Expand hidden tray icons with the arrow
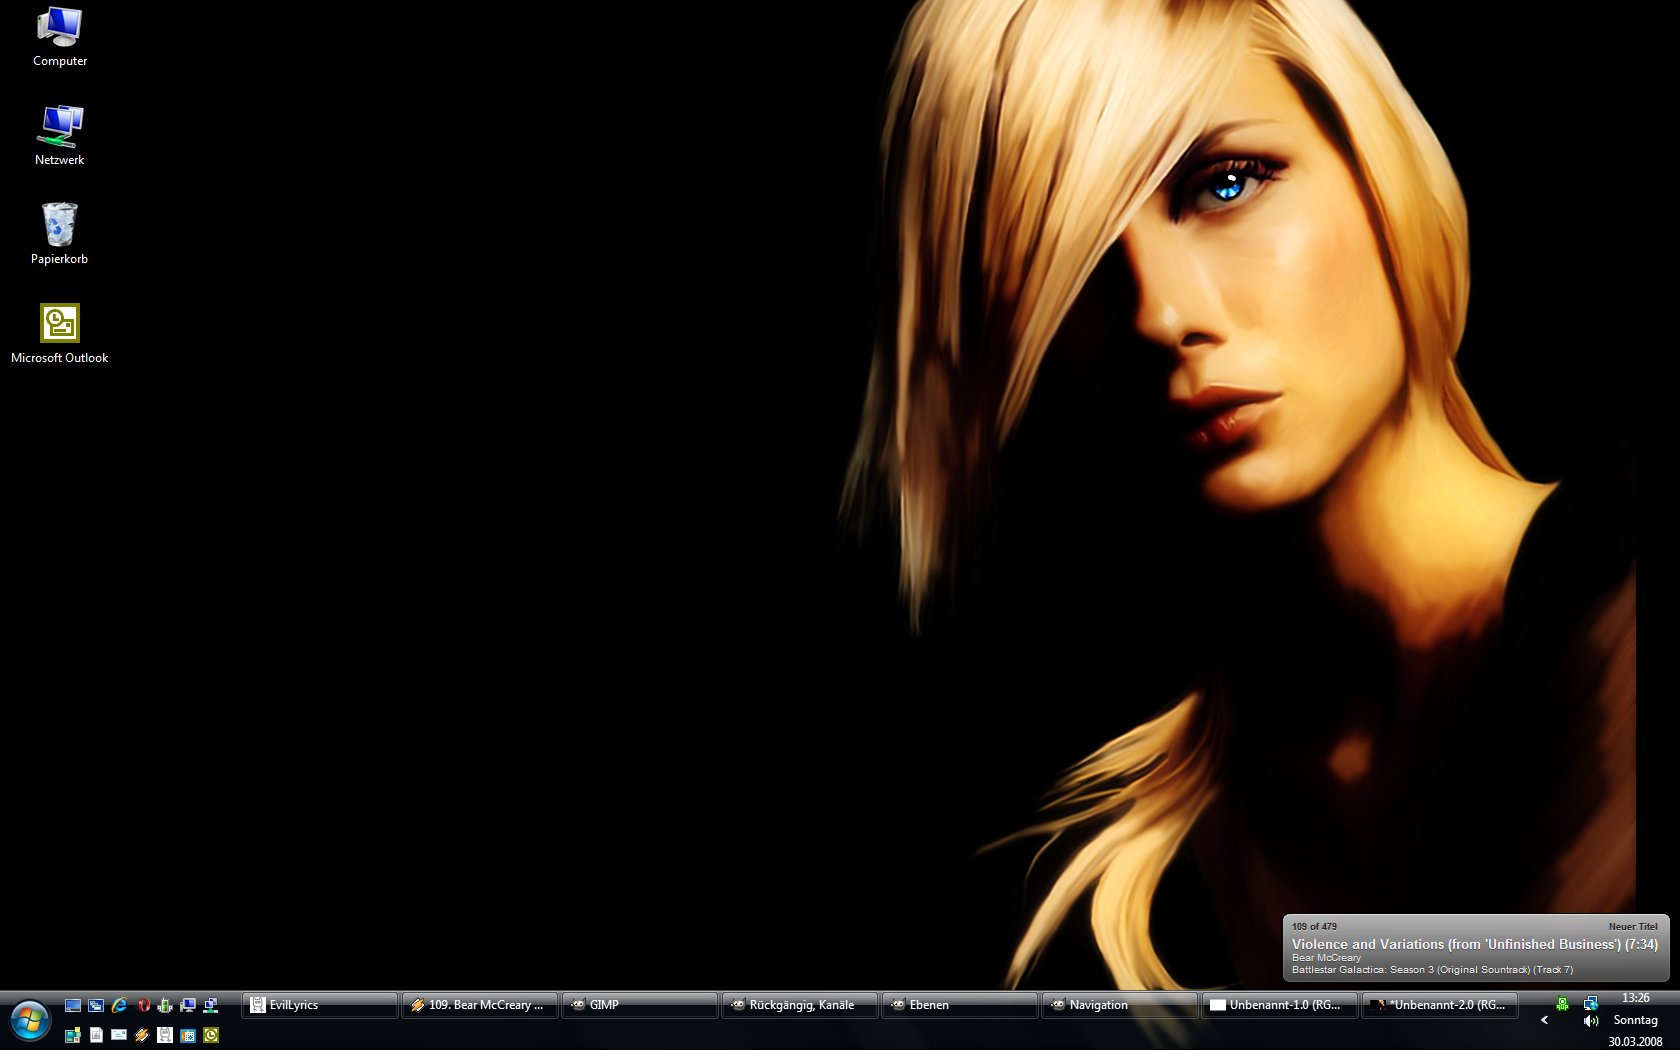 pyautogui.click(x=1545, y=1020)
